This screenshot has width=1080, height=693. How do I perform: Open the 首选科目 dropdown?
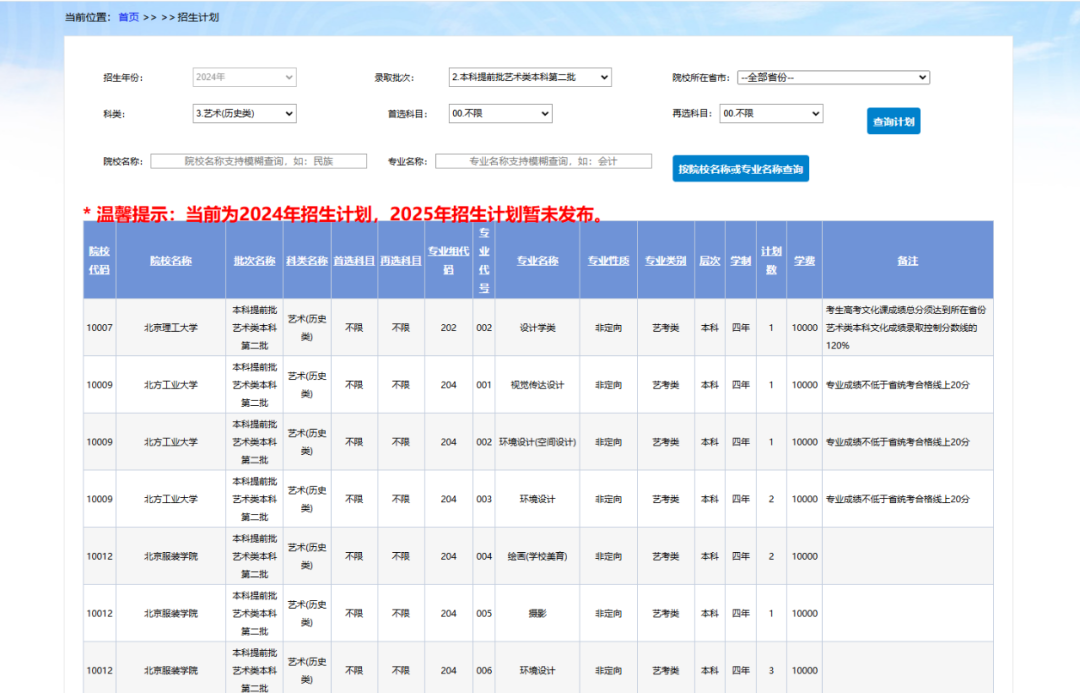click(500, 114)
